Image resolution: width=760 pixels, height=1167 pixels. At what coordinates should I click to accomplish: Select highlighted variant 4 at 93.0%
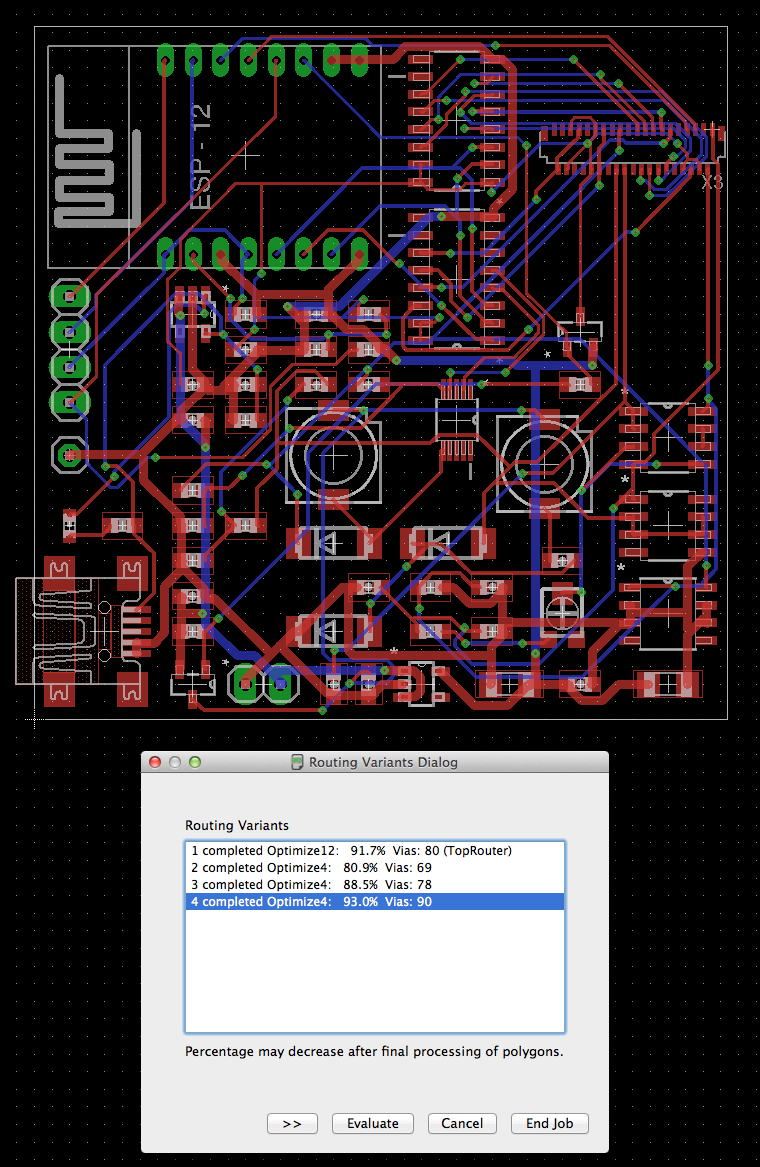[311, 902]
